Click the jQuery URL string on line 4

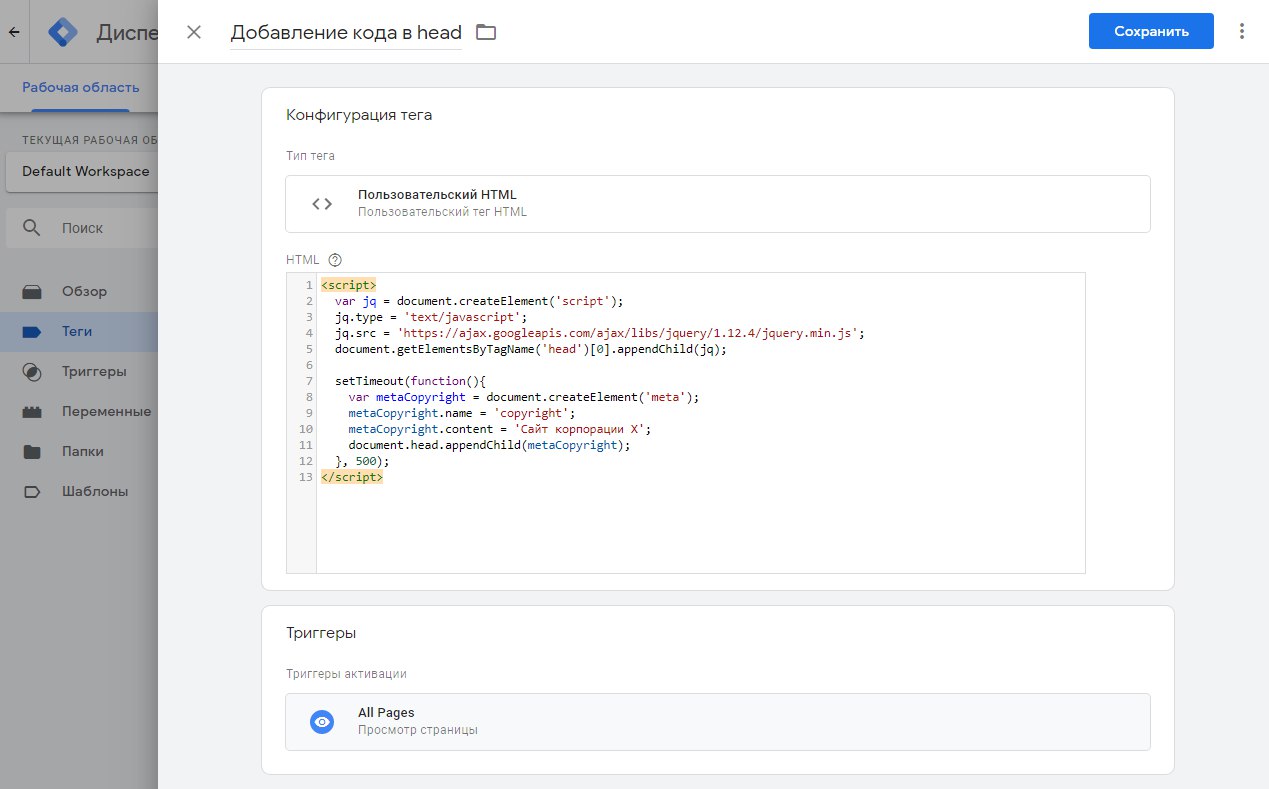630,333
